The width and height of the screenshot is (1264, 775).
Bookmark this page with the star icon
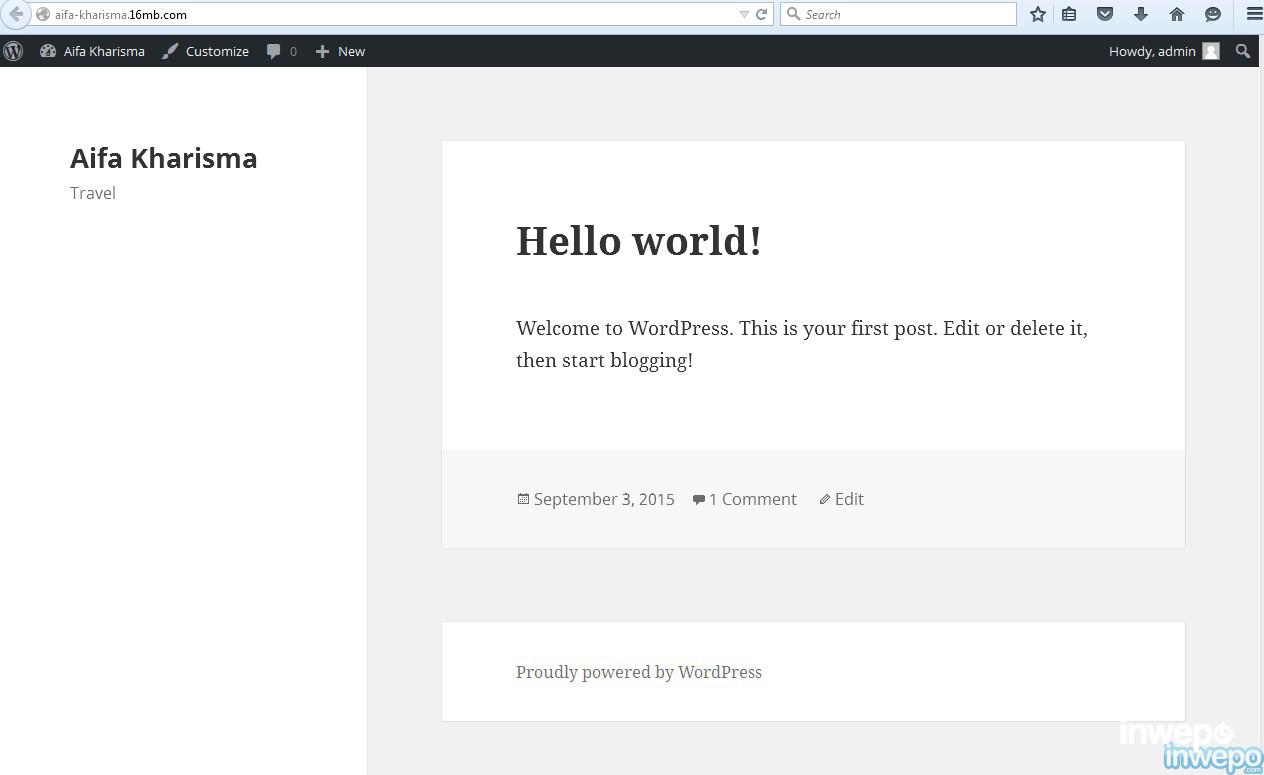pyautogui.click(x=1038, y=14)
